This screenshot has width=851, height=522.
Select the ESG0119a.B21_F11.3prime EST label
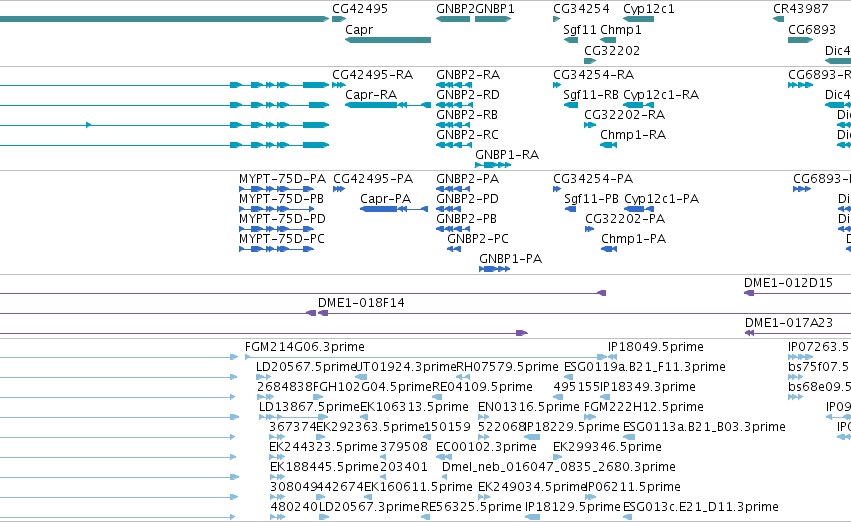tap(645, 367)
